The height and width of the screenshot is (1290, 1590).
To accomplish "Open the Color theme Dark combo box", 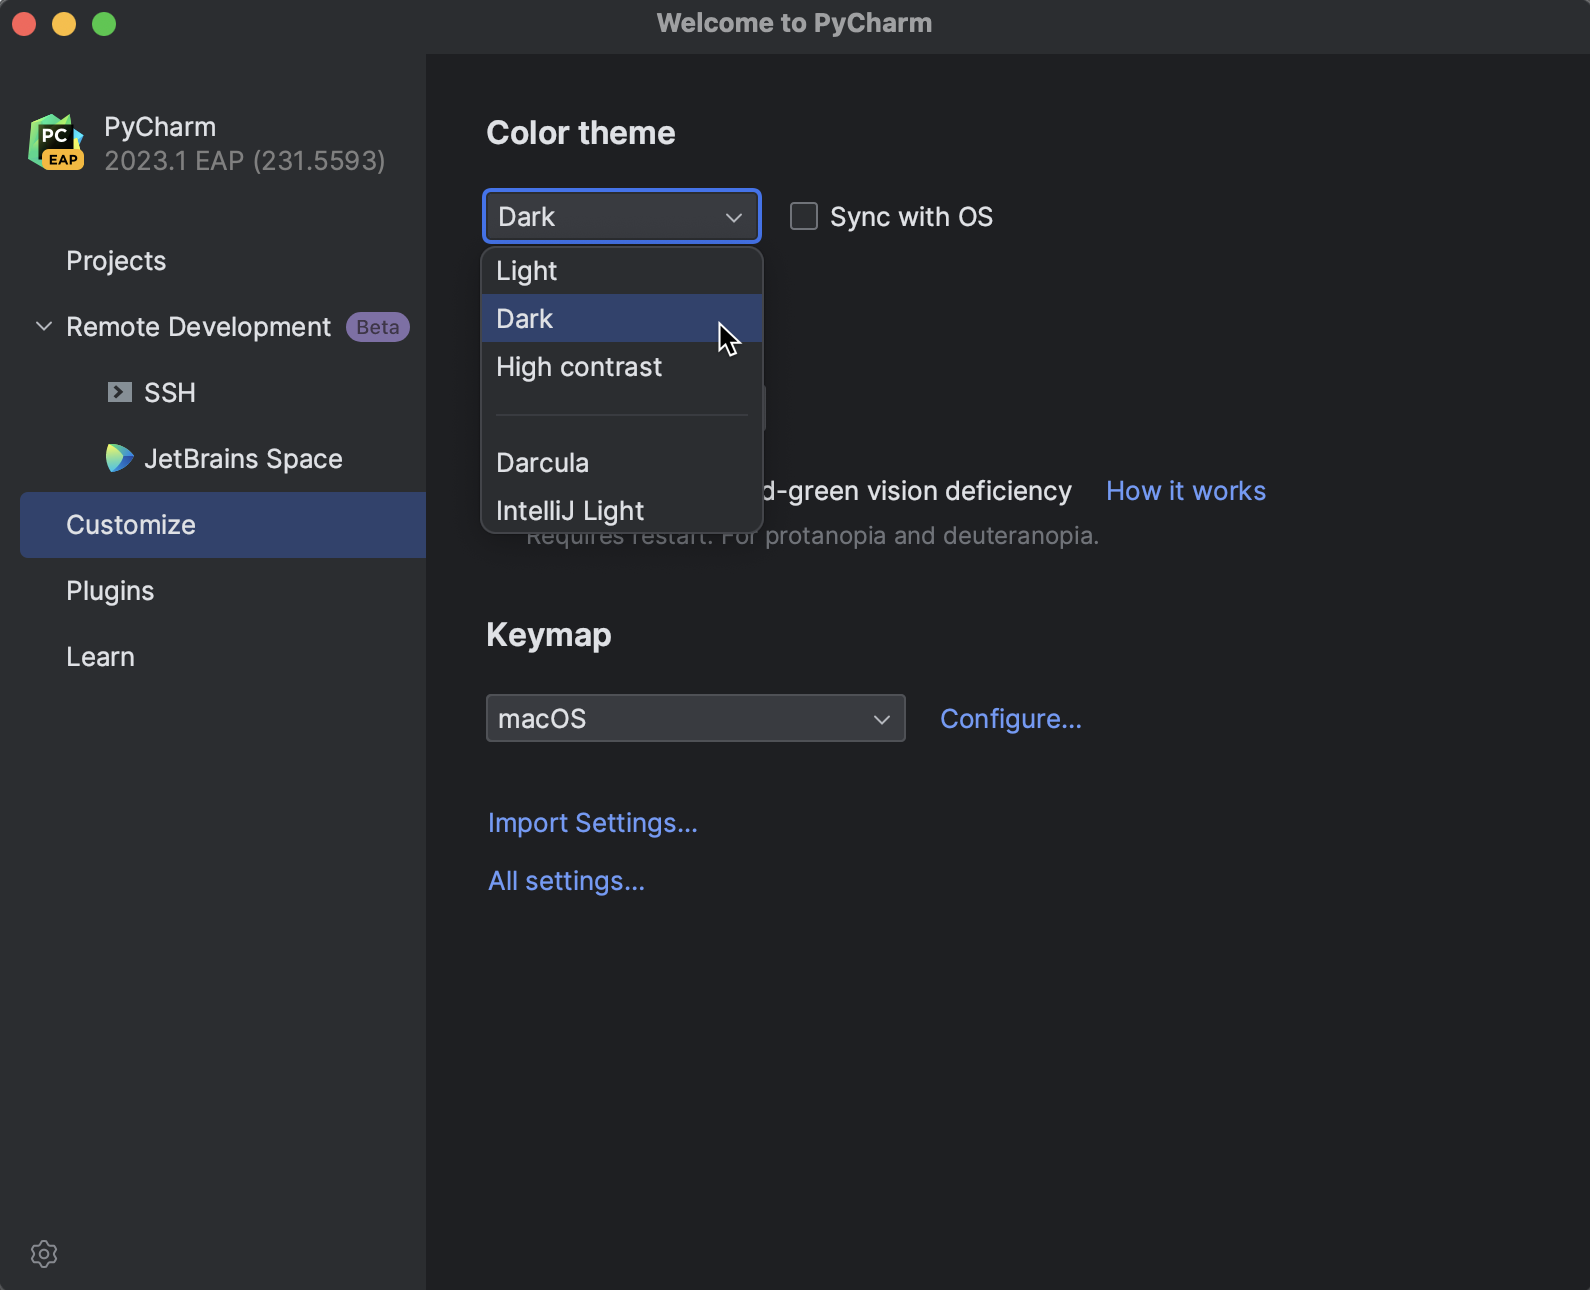I will (622, 216).
